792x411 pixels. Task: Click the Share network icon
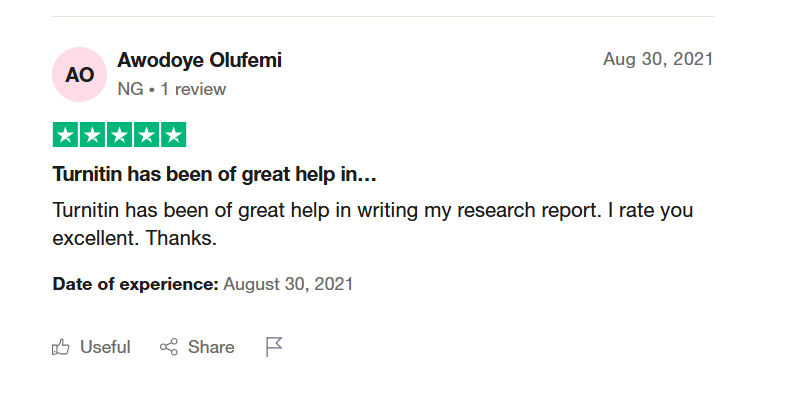[x=169, y=347]
